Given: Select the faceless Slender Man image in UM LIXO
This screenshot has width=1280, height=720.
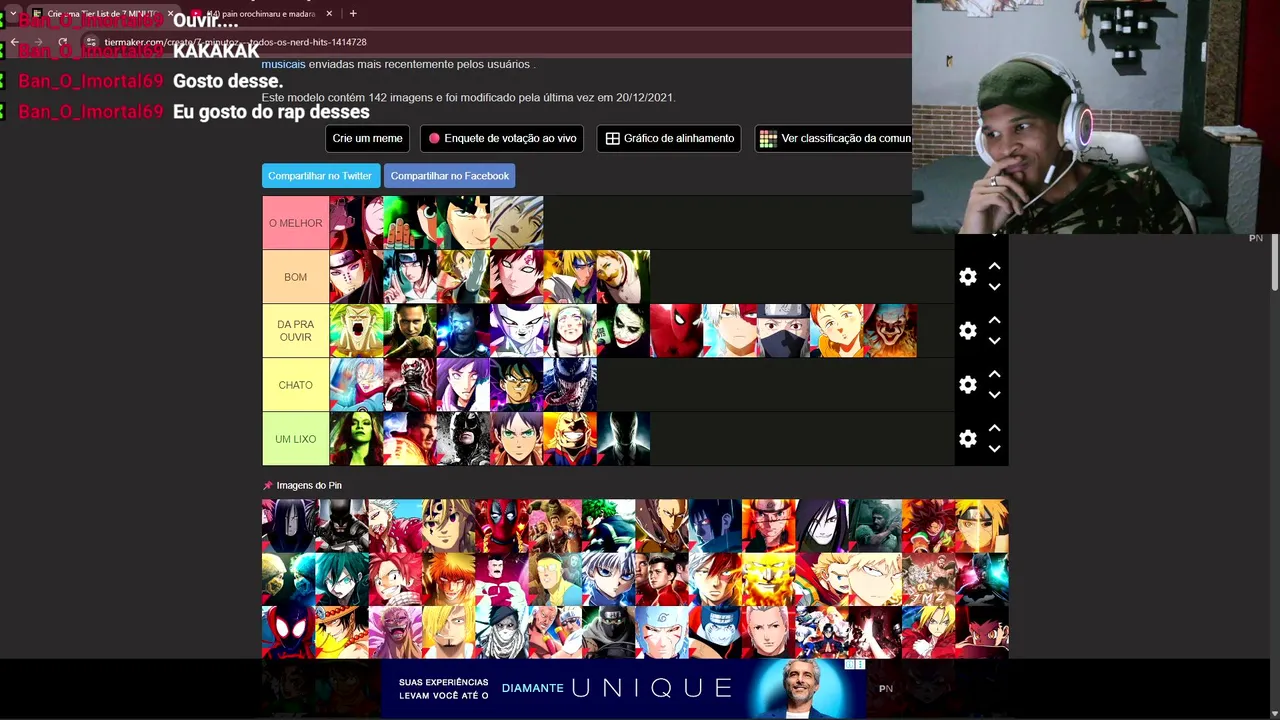Looking at the screenshot, I should [623, 439].
